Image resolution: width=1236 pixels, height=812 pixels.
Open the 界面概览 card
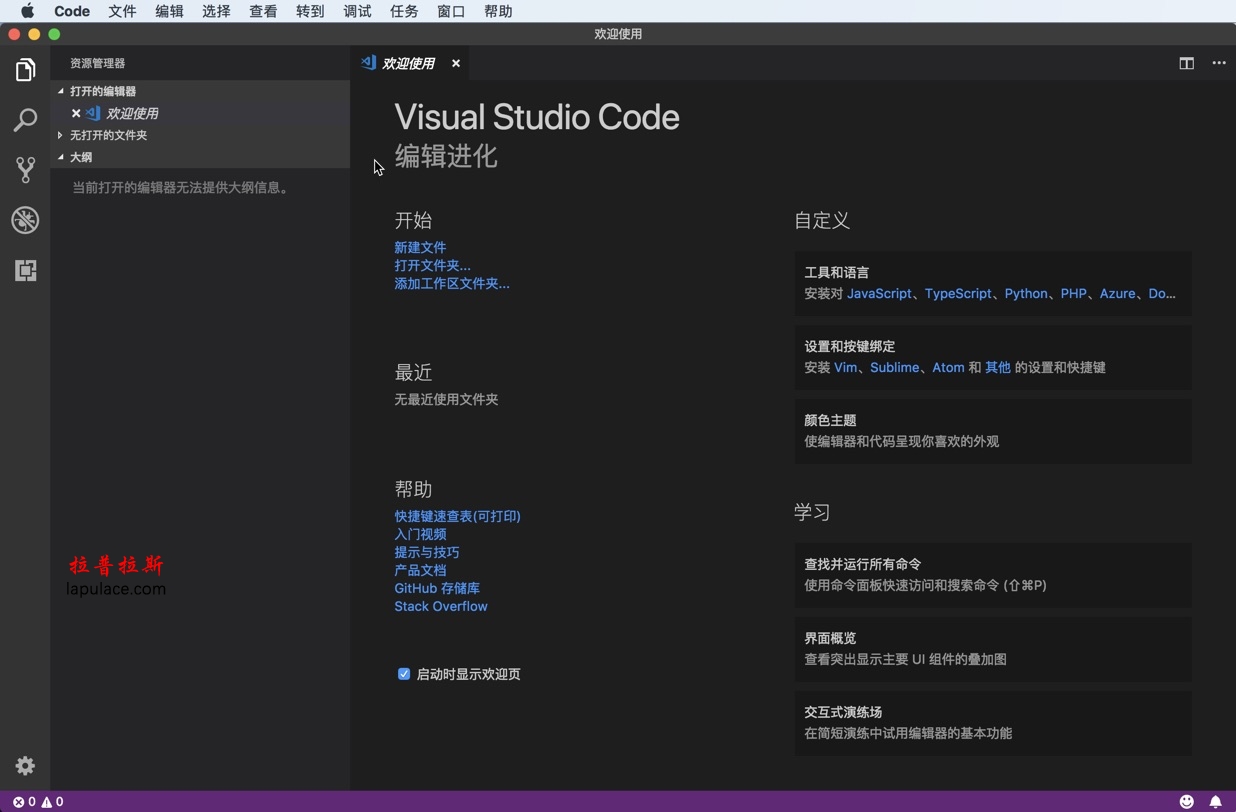click(993, 649)
